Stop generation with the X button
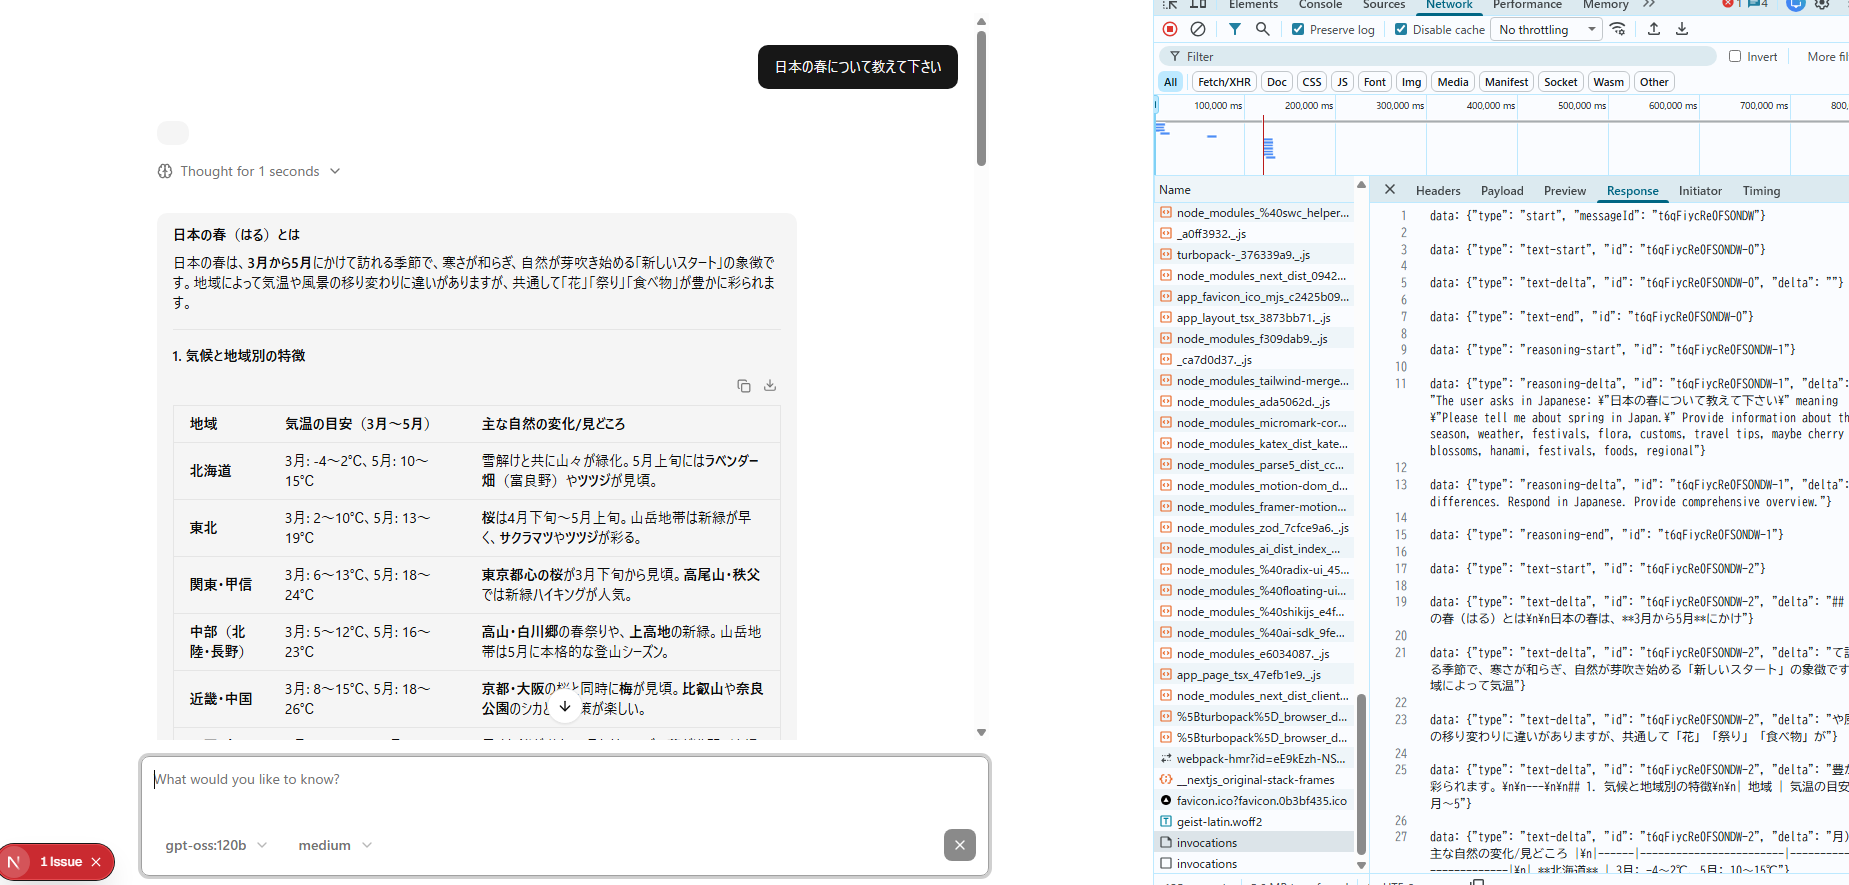The width and height of the screenshot is (1849, 885). point(960,845)
